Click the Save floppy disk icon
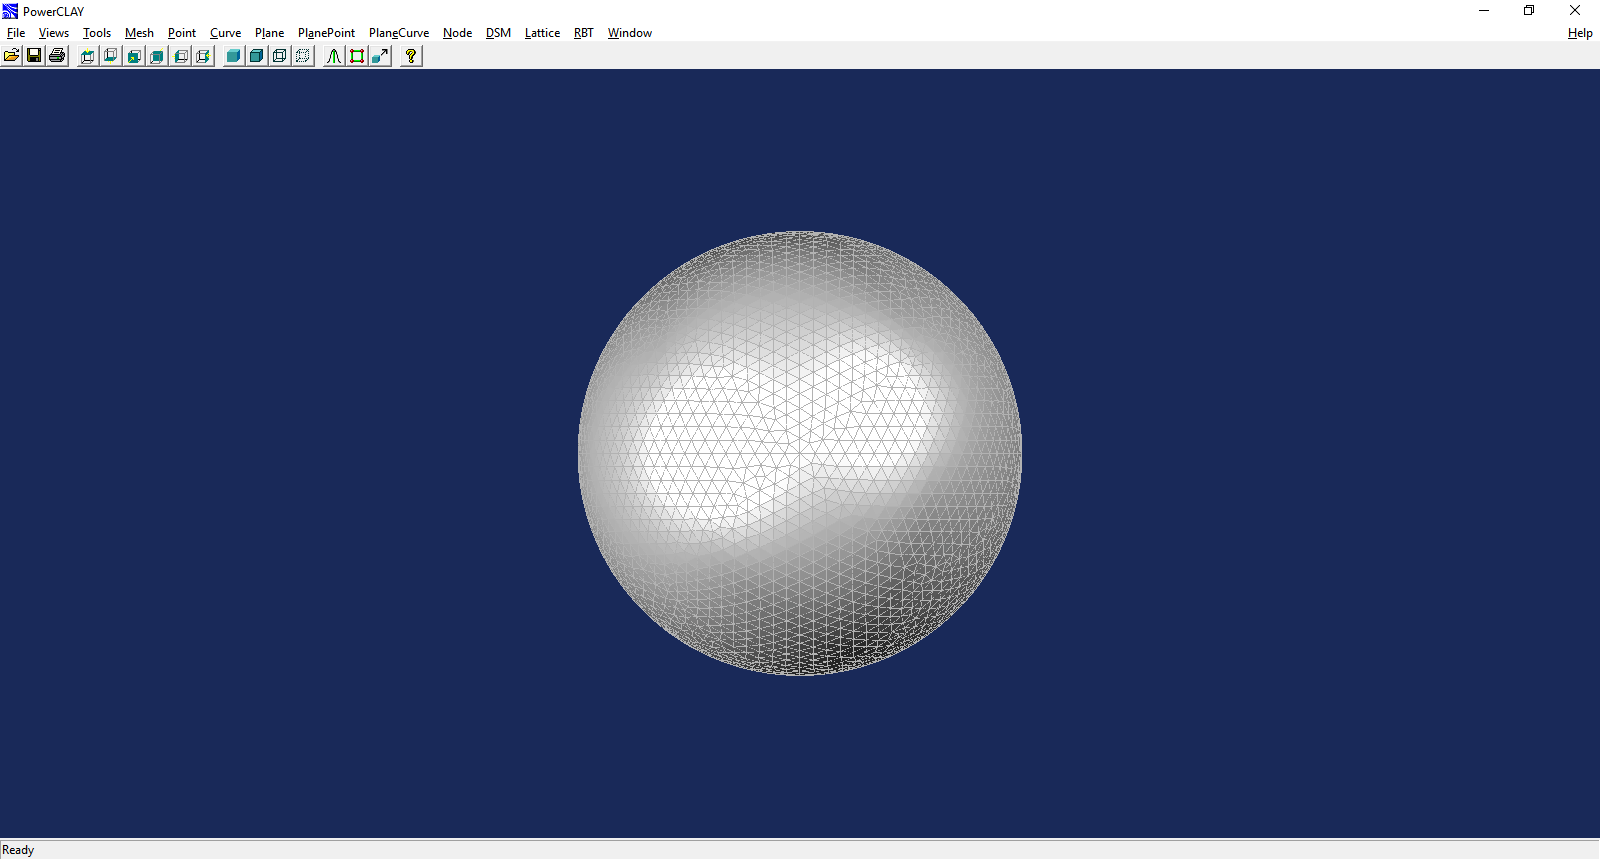 click(x=34, y=56)
